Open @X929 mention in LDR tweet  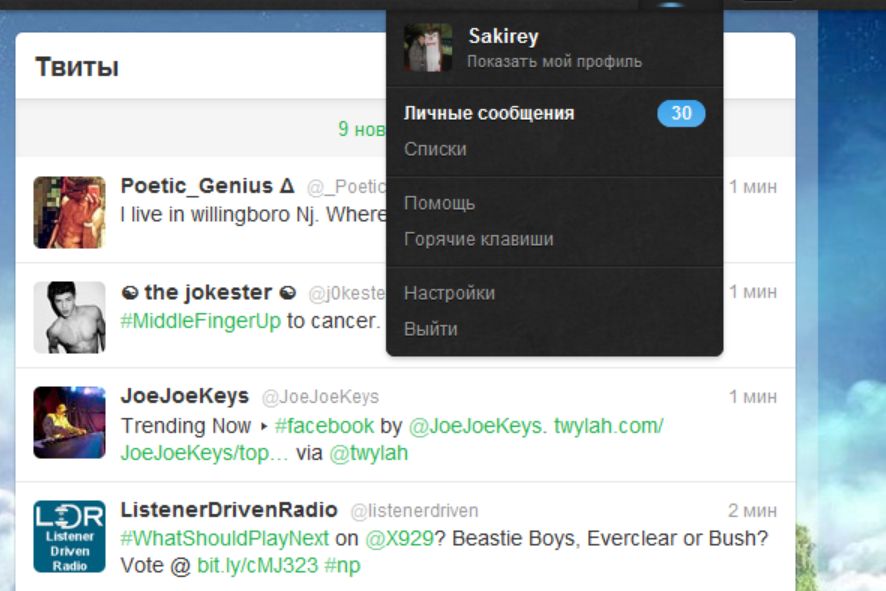click(x=399, y=538)
